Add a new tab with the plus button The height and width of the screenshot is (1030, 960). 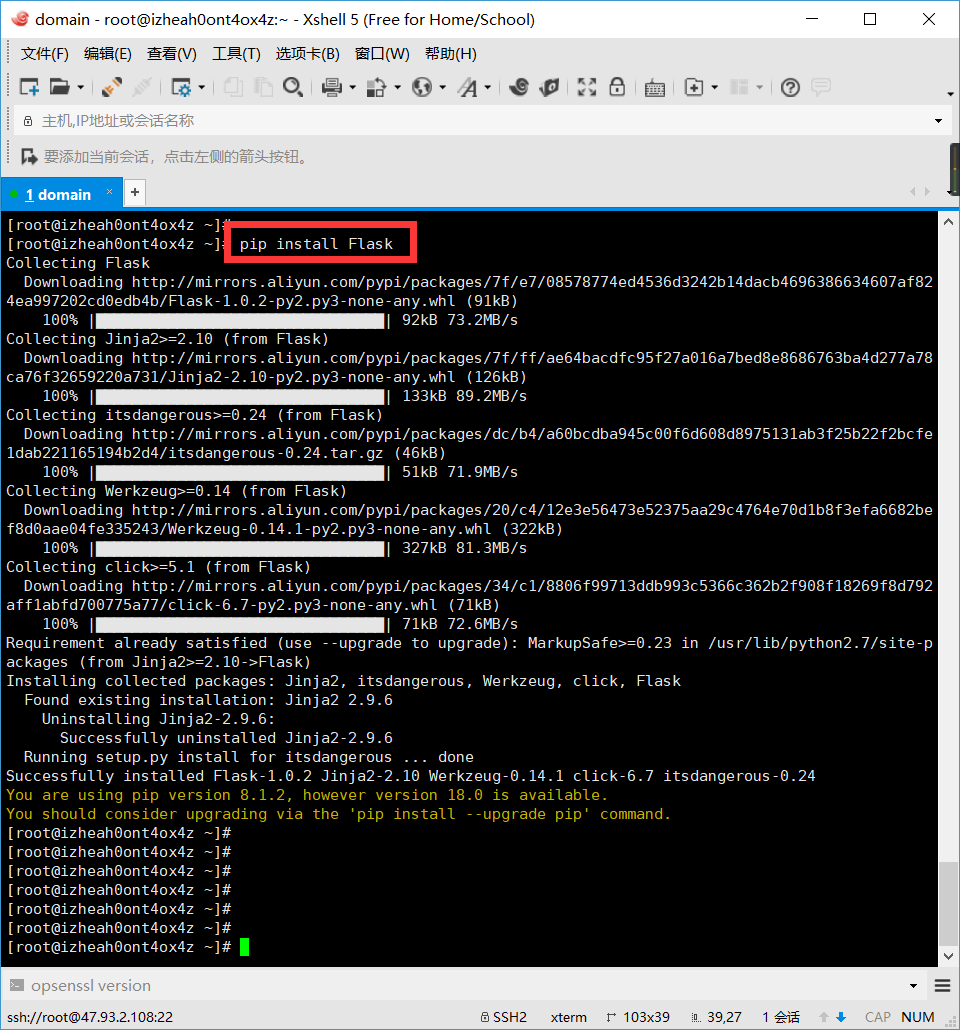[x=135, y=192]
